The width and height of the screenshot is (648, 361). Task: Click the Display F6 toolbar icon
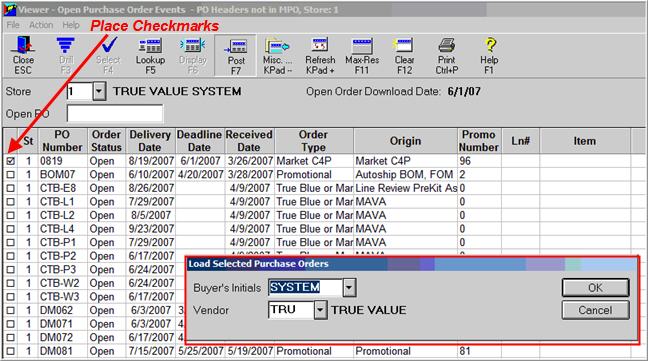(x=193, y=56)
